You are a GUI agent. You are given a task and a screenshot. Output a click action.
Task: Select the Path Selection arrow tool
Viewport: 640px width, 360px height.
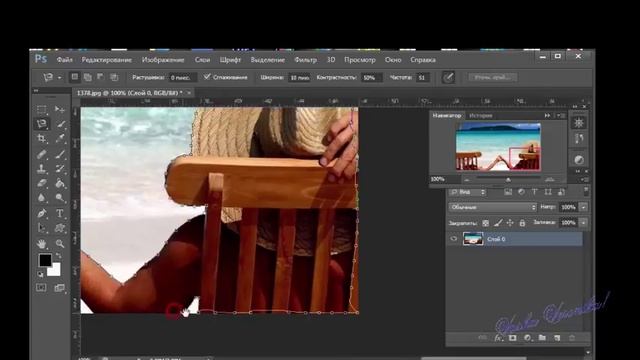(41, 228)
